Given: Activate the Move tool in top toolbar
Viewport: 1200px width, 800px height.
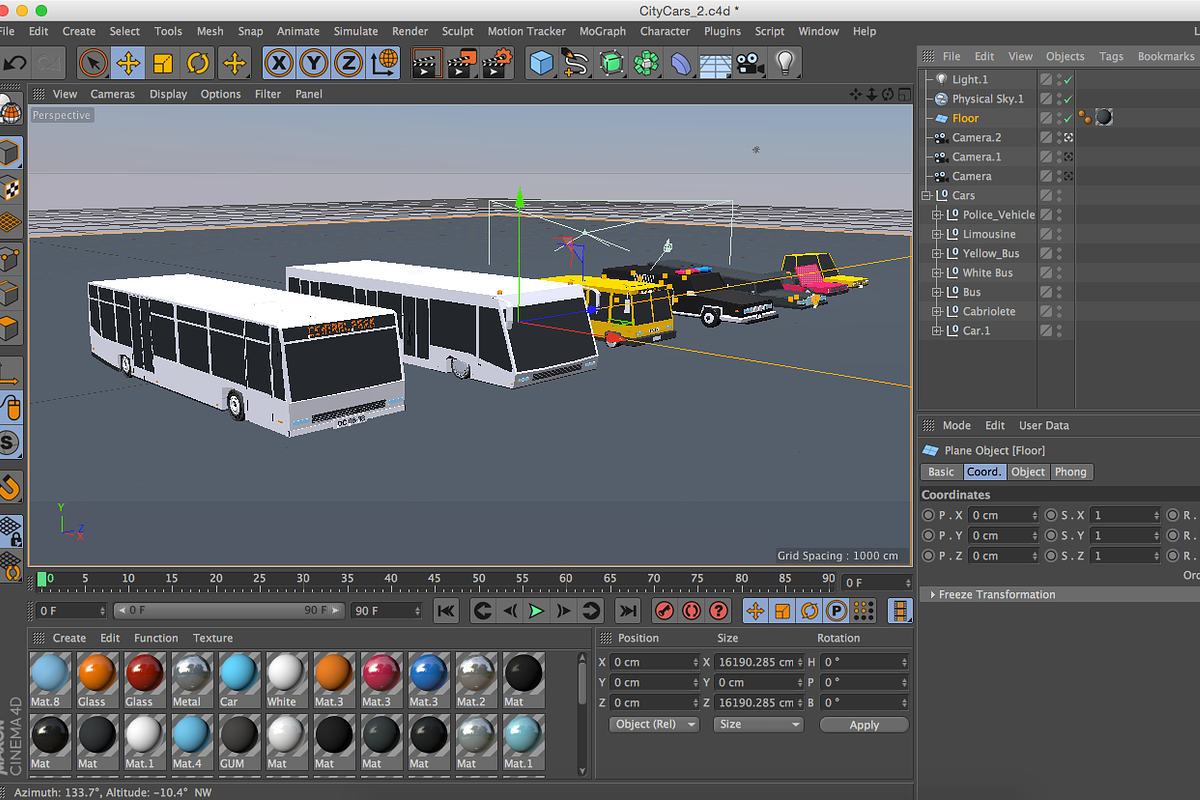Looking at the screenshot, I should 128,64.
